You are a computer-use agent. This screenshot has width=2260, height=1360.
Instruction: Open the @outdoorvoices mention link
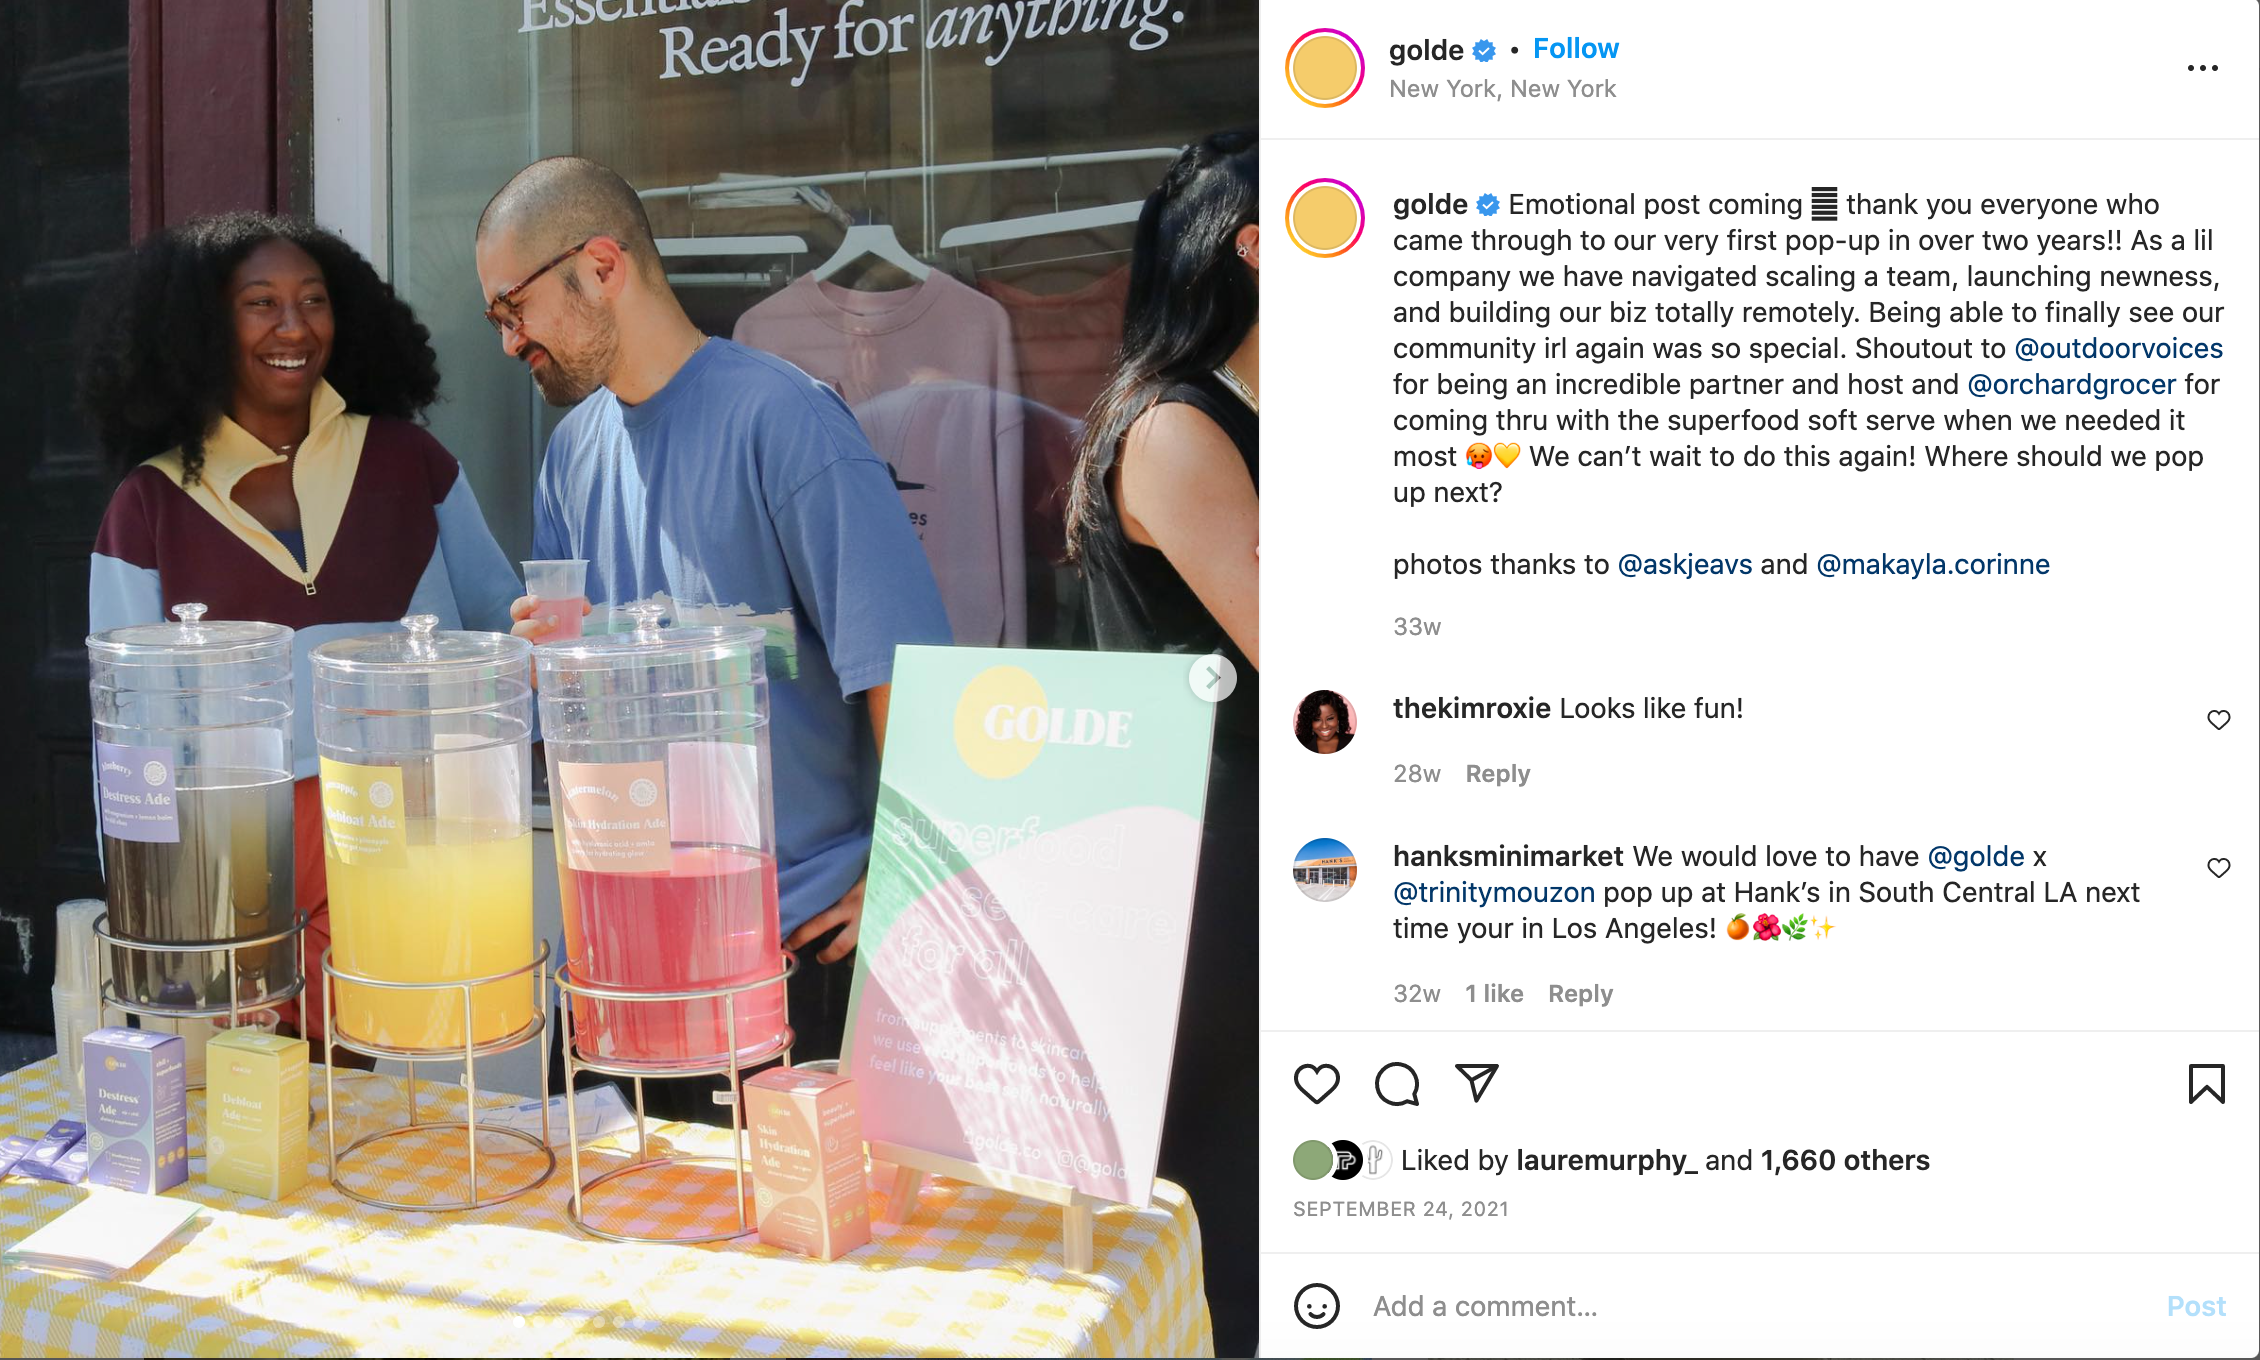coord(2118,348)
